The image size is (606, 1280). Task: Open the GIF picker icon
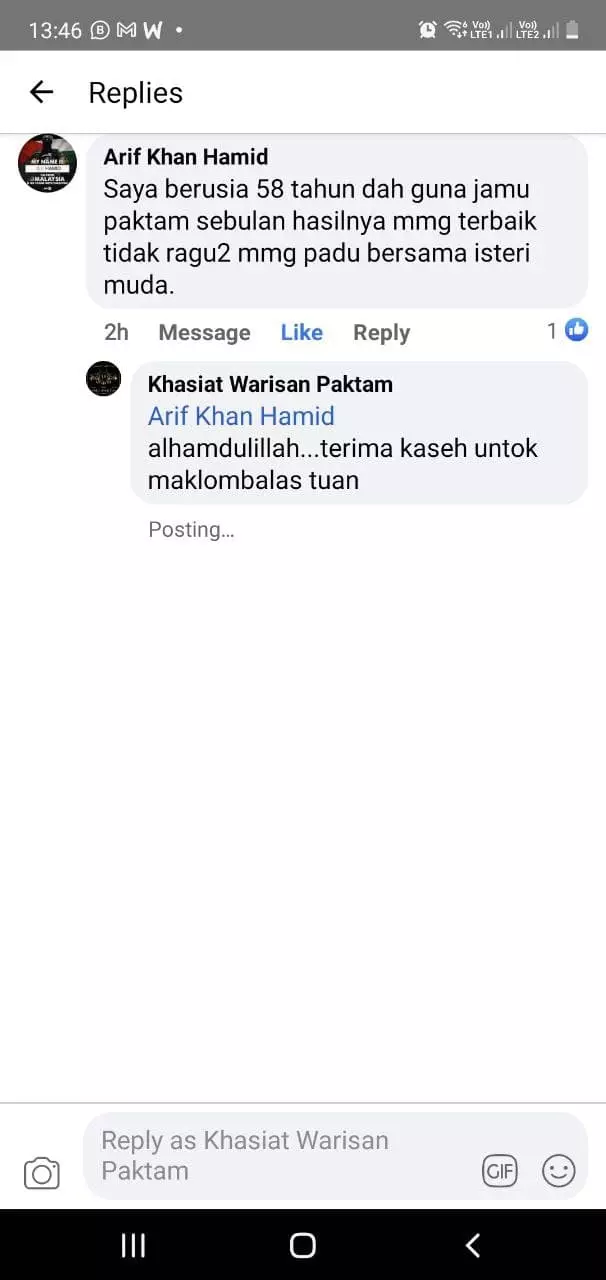(500, 1170)
